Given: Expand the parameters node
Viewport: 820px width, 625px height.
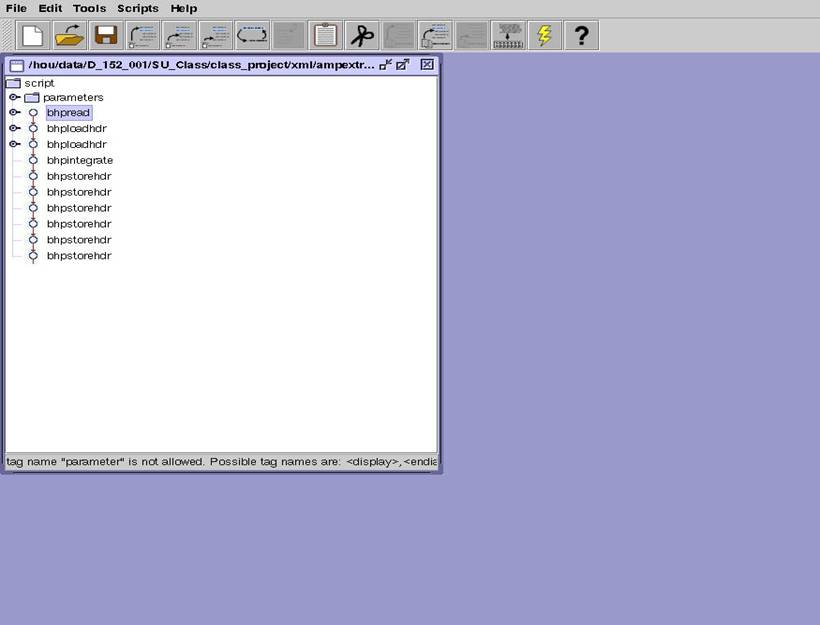Looking at the screenshot, I should (15, 97).
